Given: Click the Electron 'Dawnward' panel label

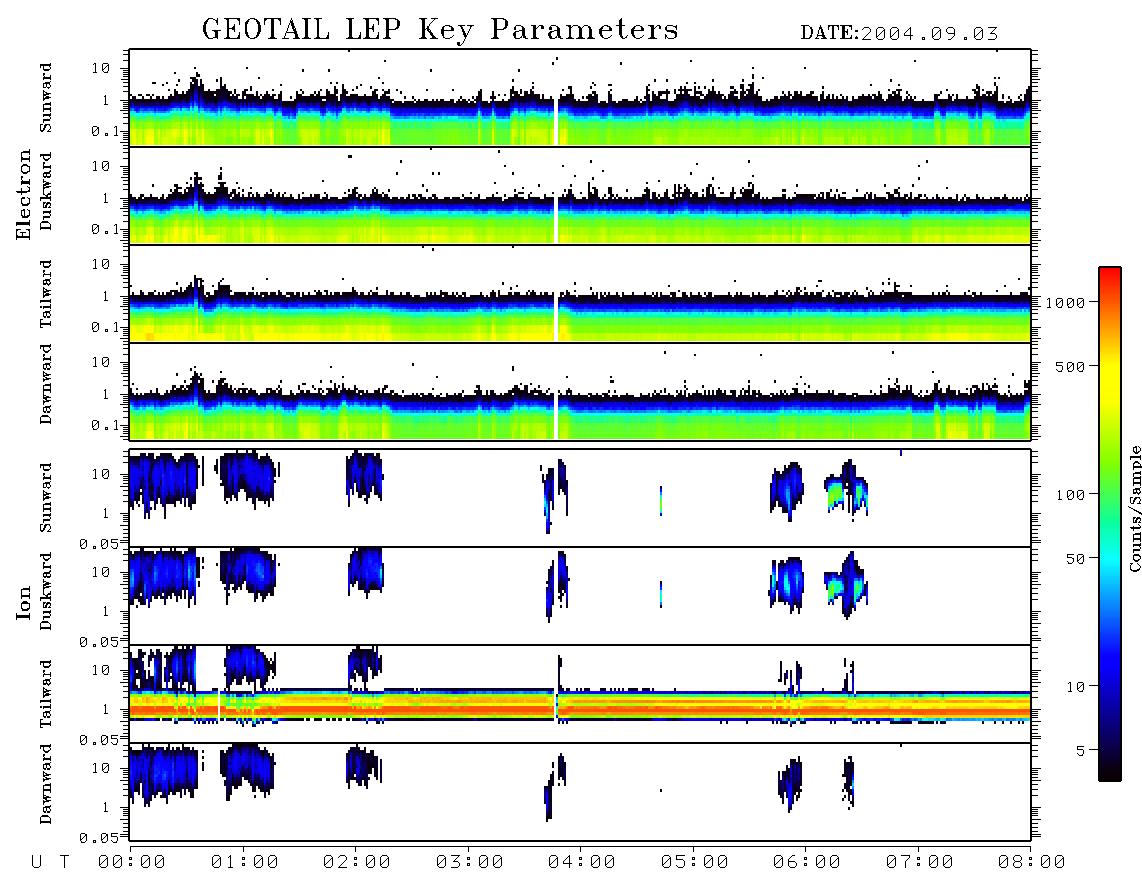Looking at the screenshot, I should (x=46, y=384).
